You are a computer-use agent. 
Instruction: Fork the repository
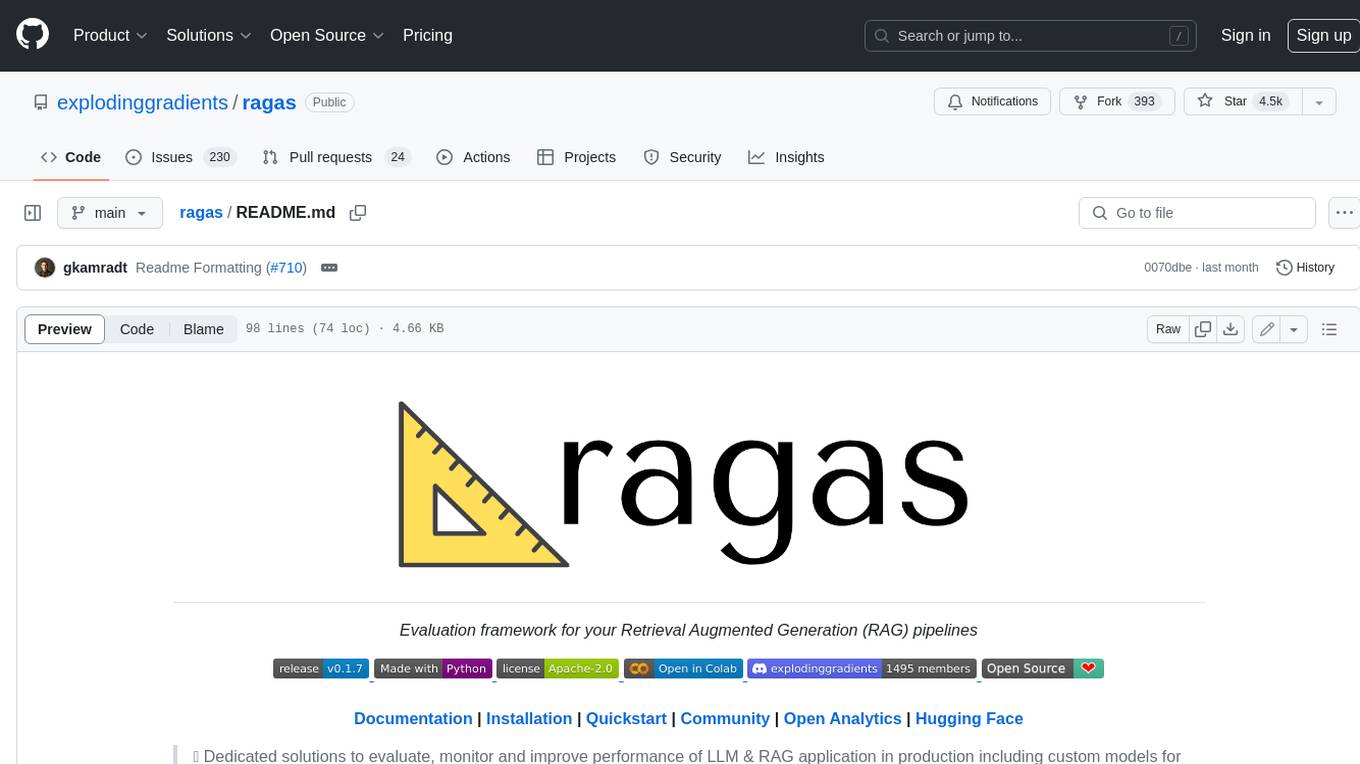(x=1115, y=101)
